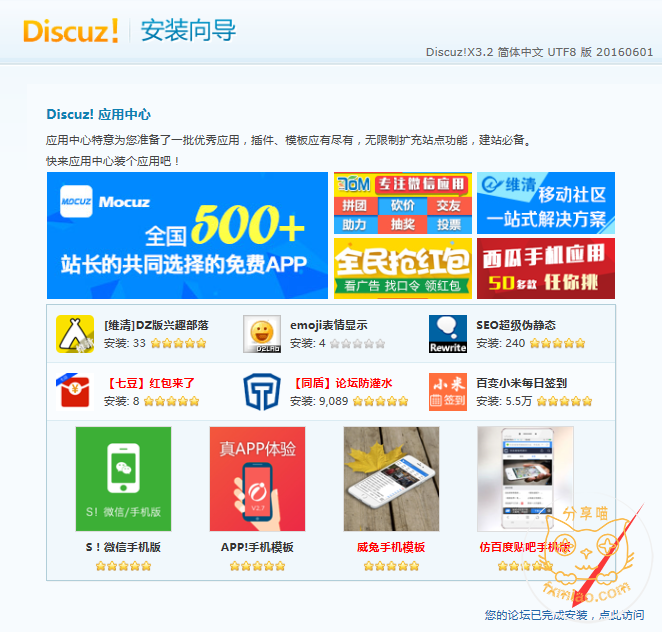This screenshot has width=662, height=632.
Task: Open 百变小米每日签到 app link
Action: coord(521,383)
